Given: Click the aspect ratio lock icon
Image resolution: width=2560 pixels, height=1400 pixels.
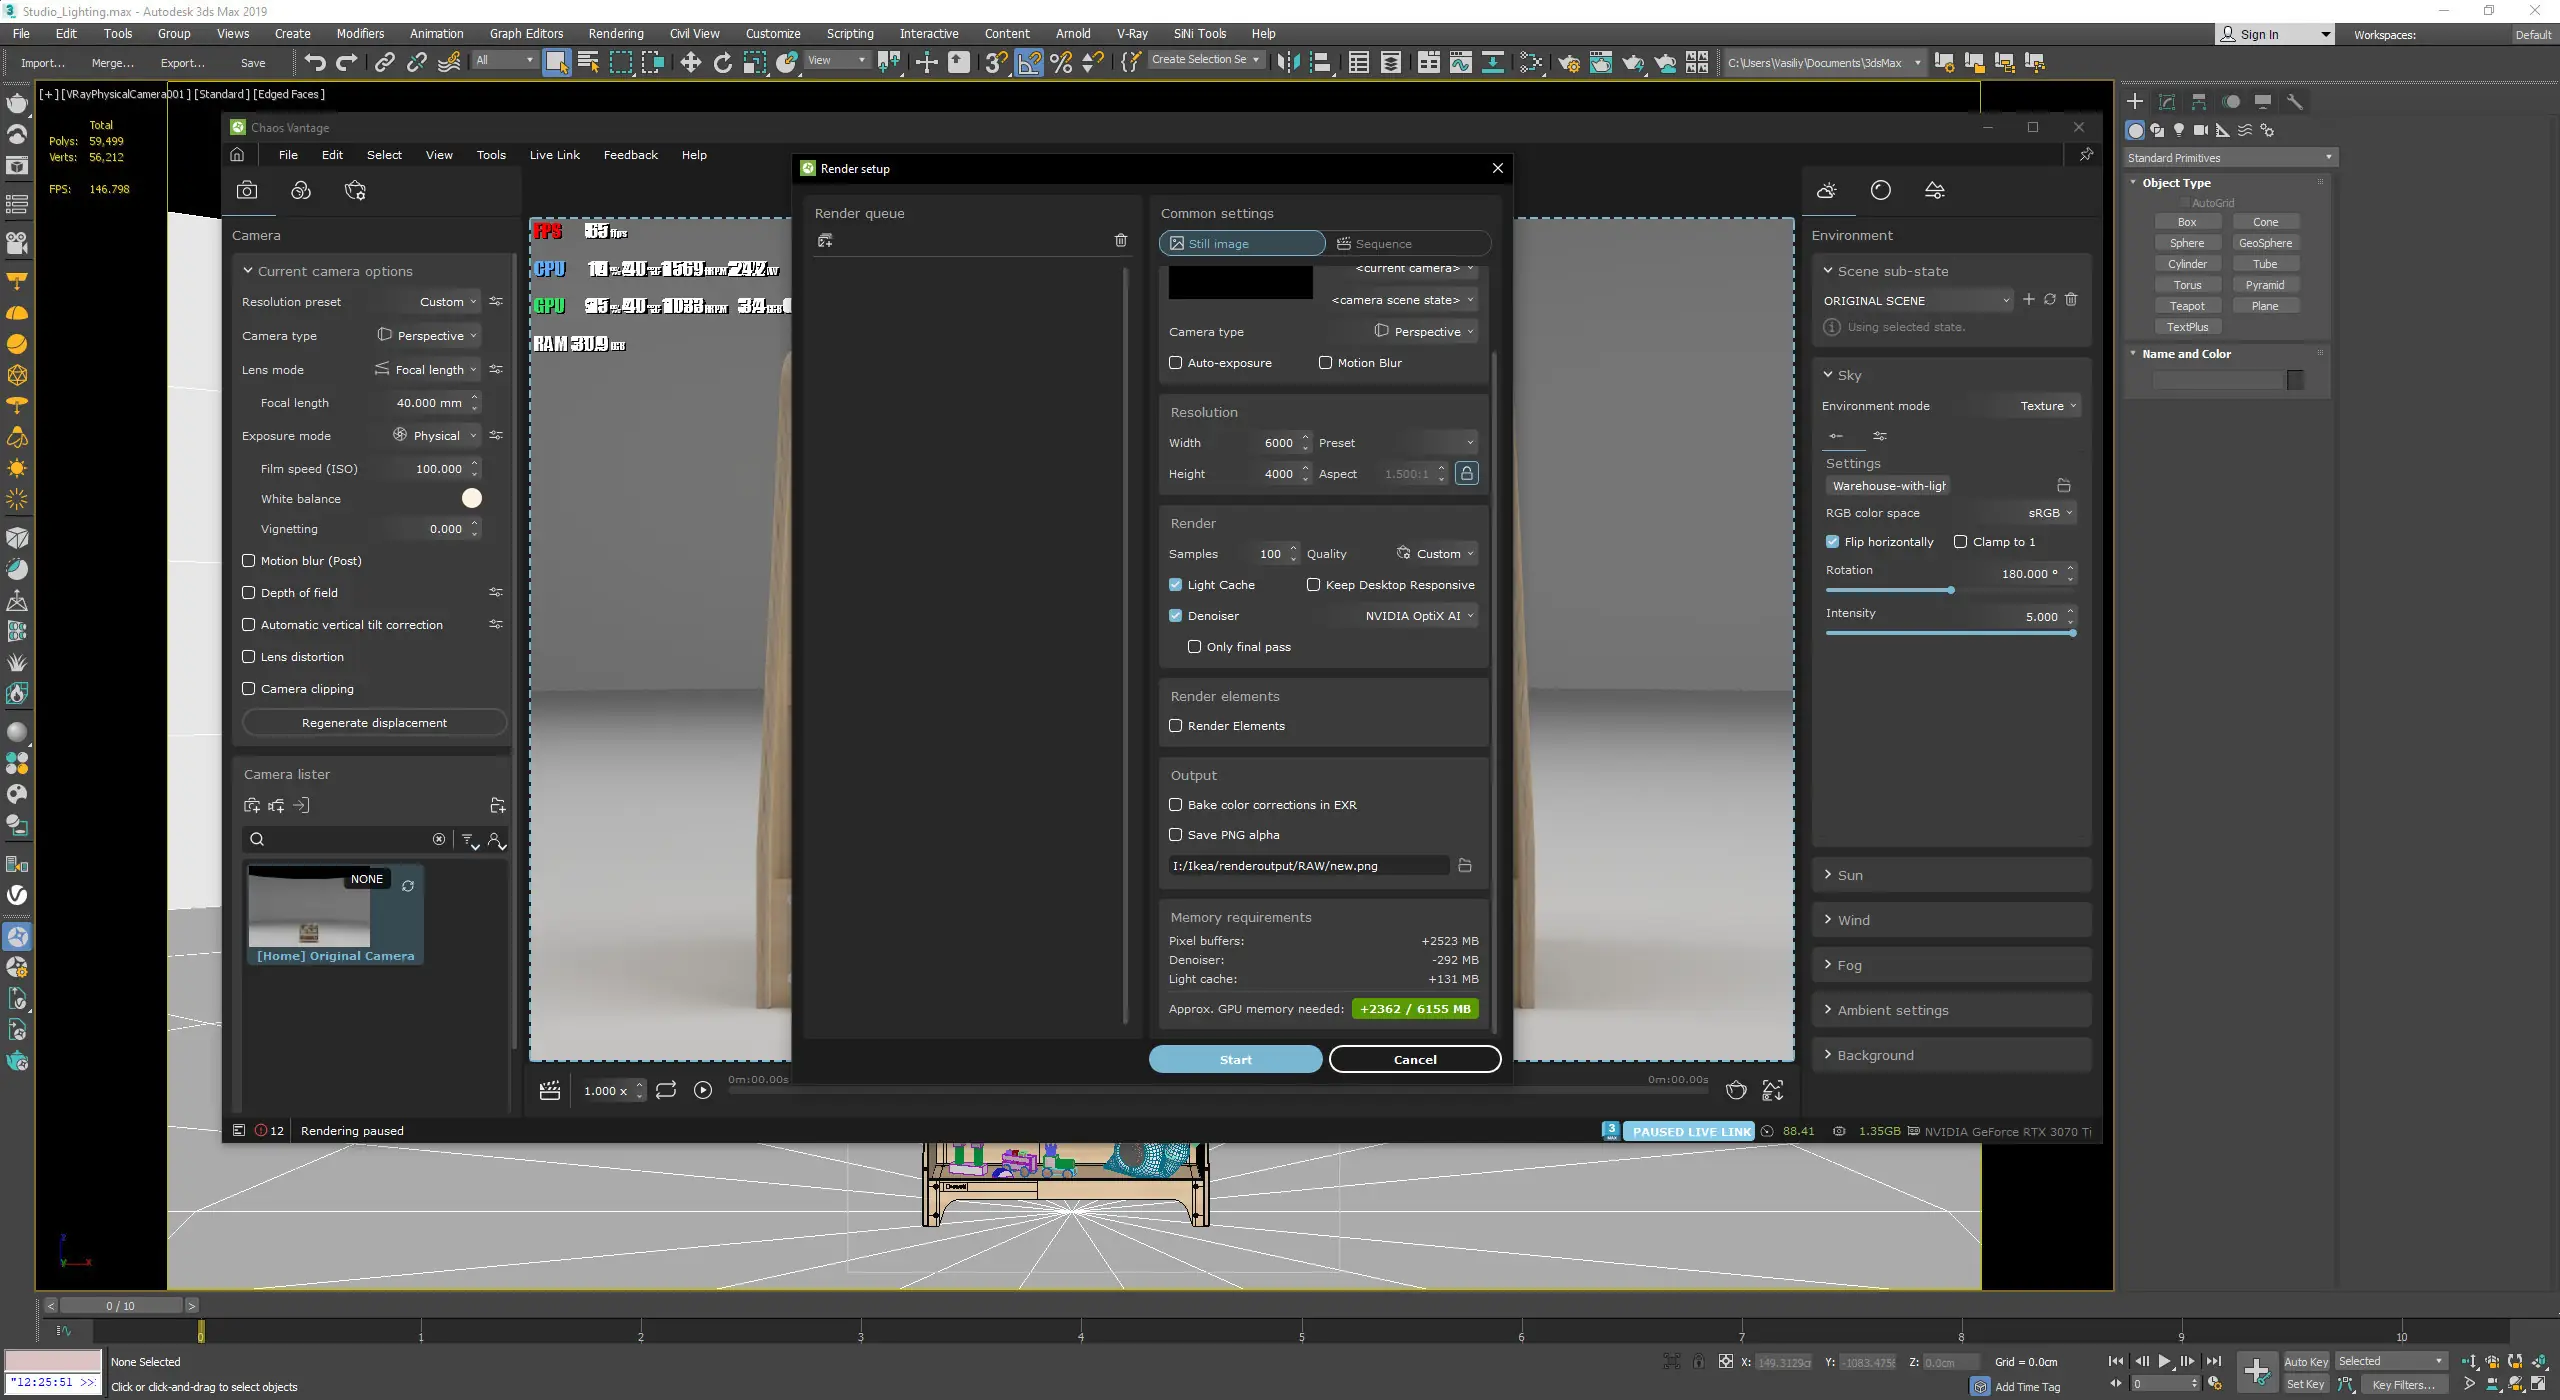Looking at the screenshot, I should click(1466, 474).
